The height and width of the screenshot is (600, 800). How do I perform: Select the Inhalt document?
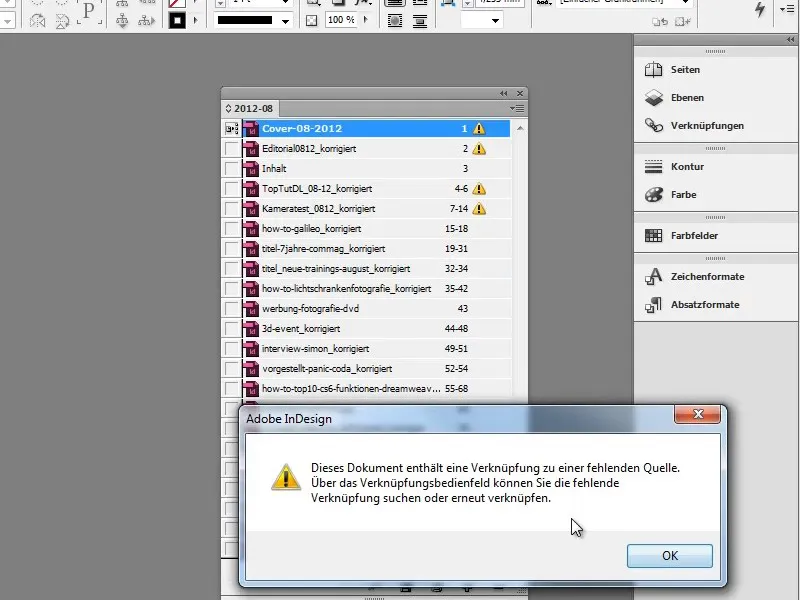tap(377, 168)
